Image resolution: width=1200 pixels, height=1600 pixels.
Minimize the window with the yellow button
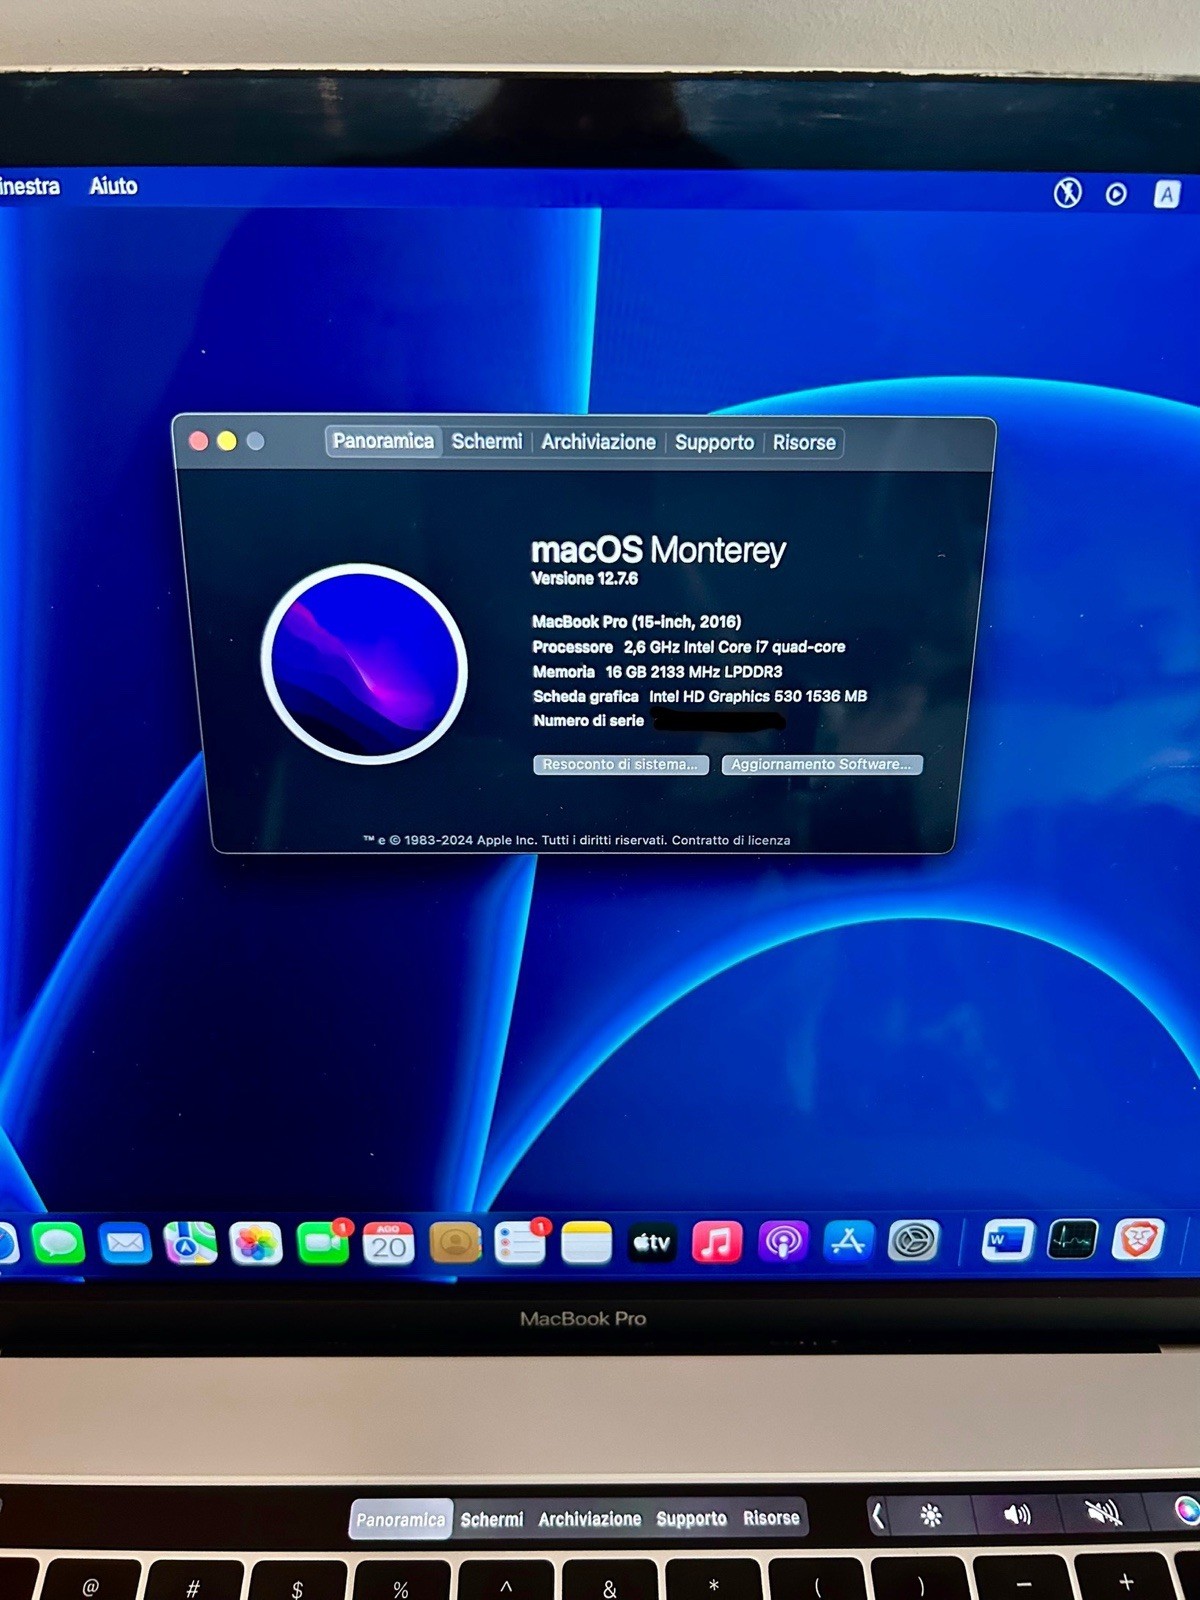(x=227, y=441)
